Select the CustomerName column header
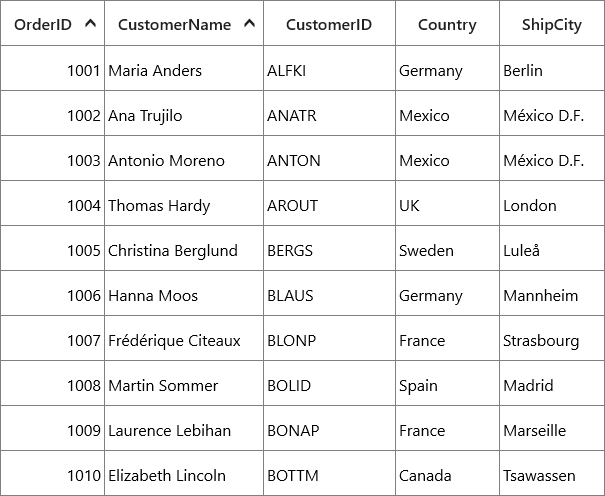 click(184, 23)
